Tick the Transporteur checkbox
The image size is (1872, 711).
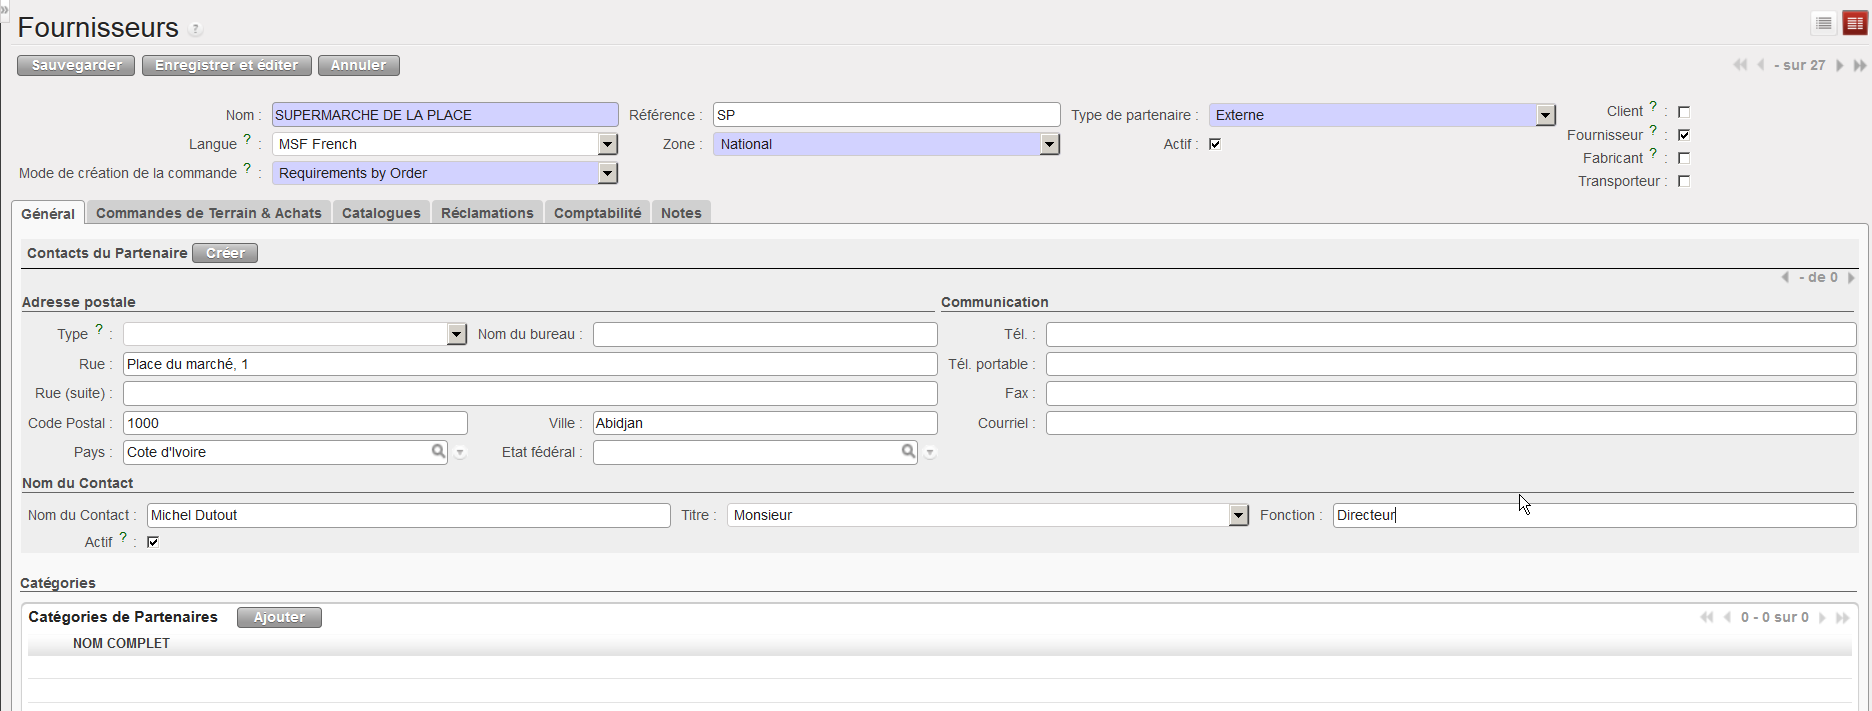[x=1684, y=181]
